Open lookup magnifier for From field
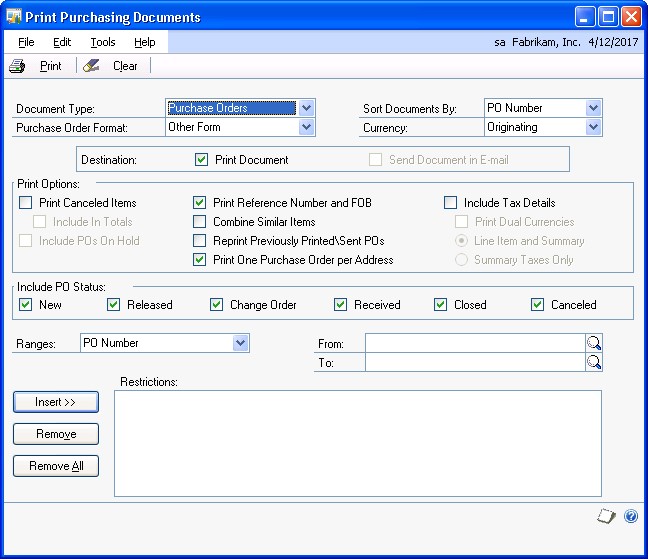 click(x=594, y=343)
